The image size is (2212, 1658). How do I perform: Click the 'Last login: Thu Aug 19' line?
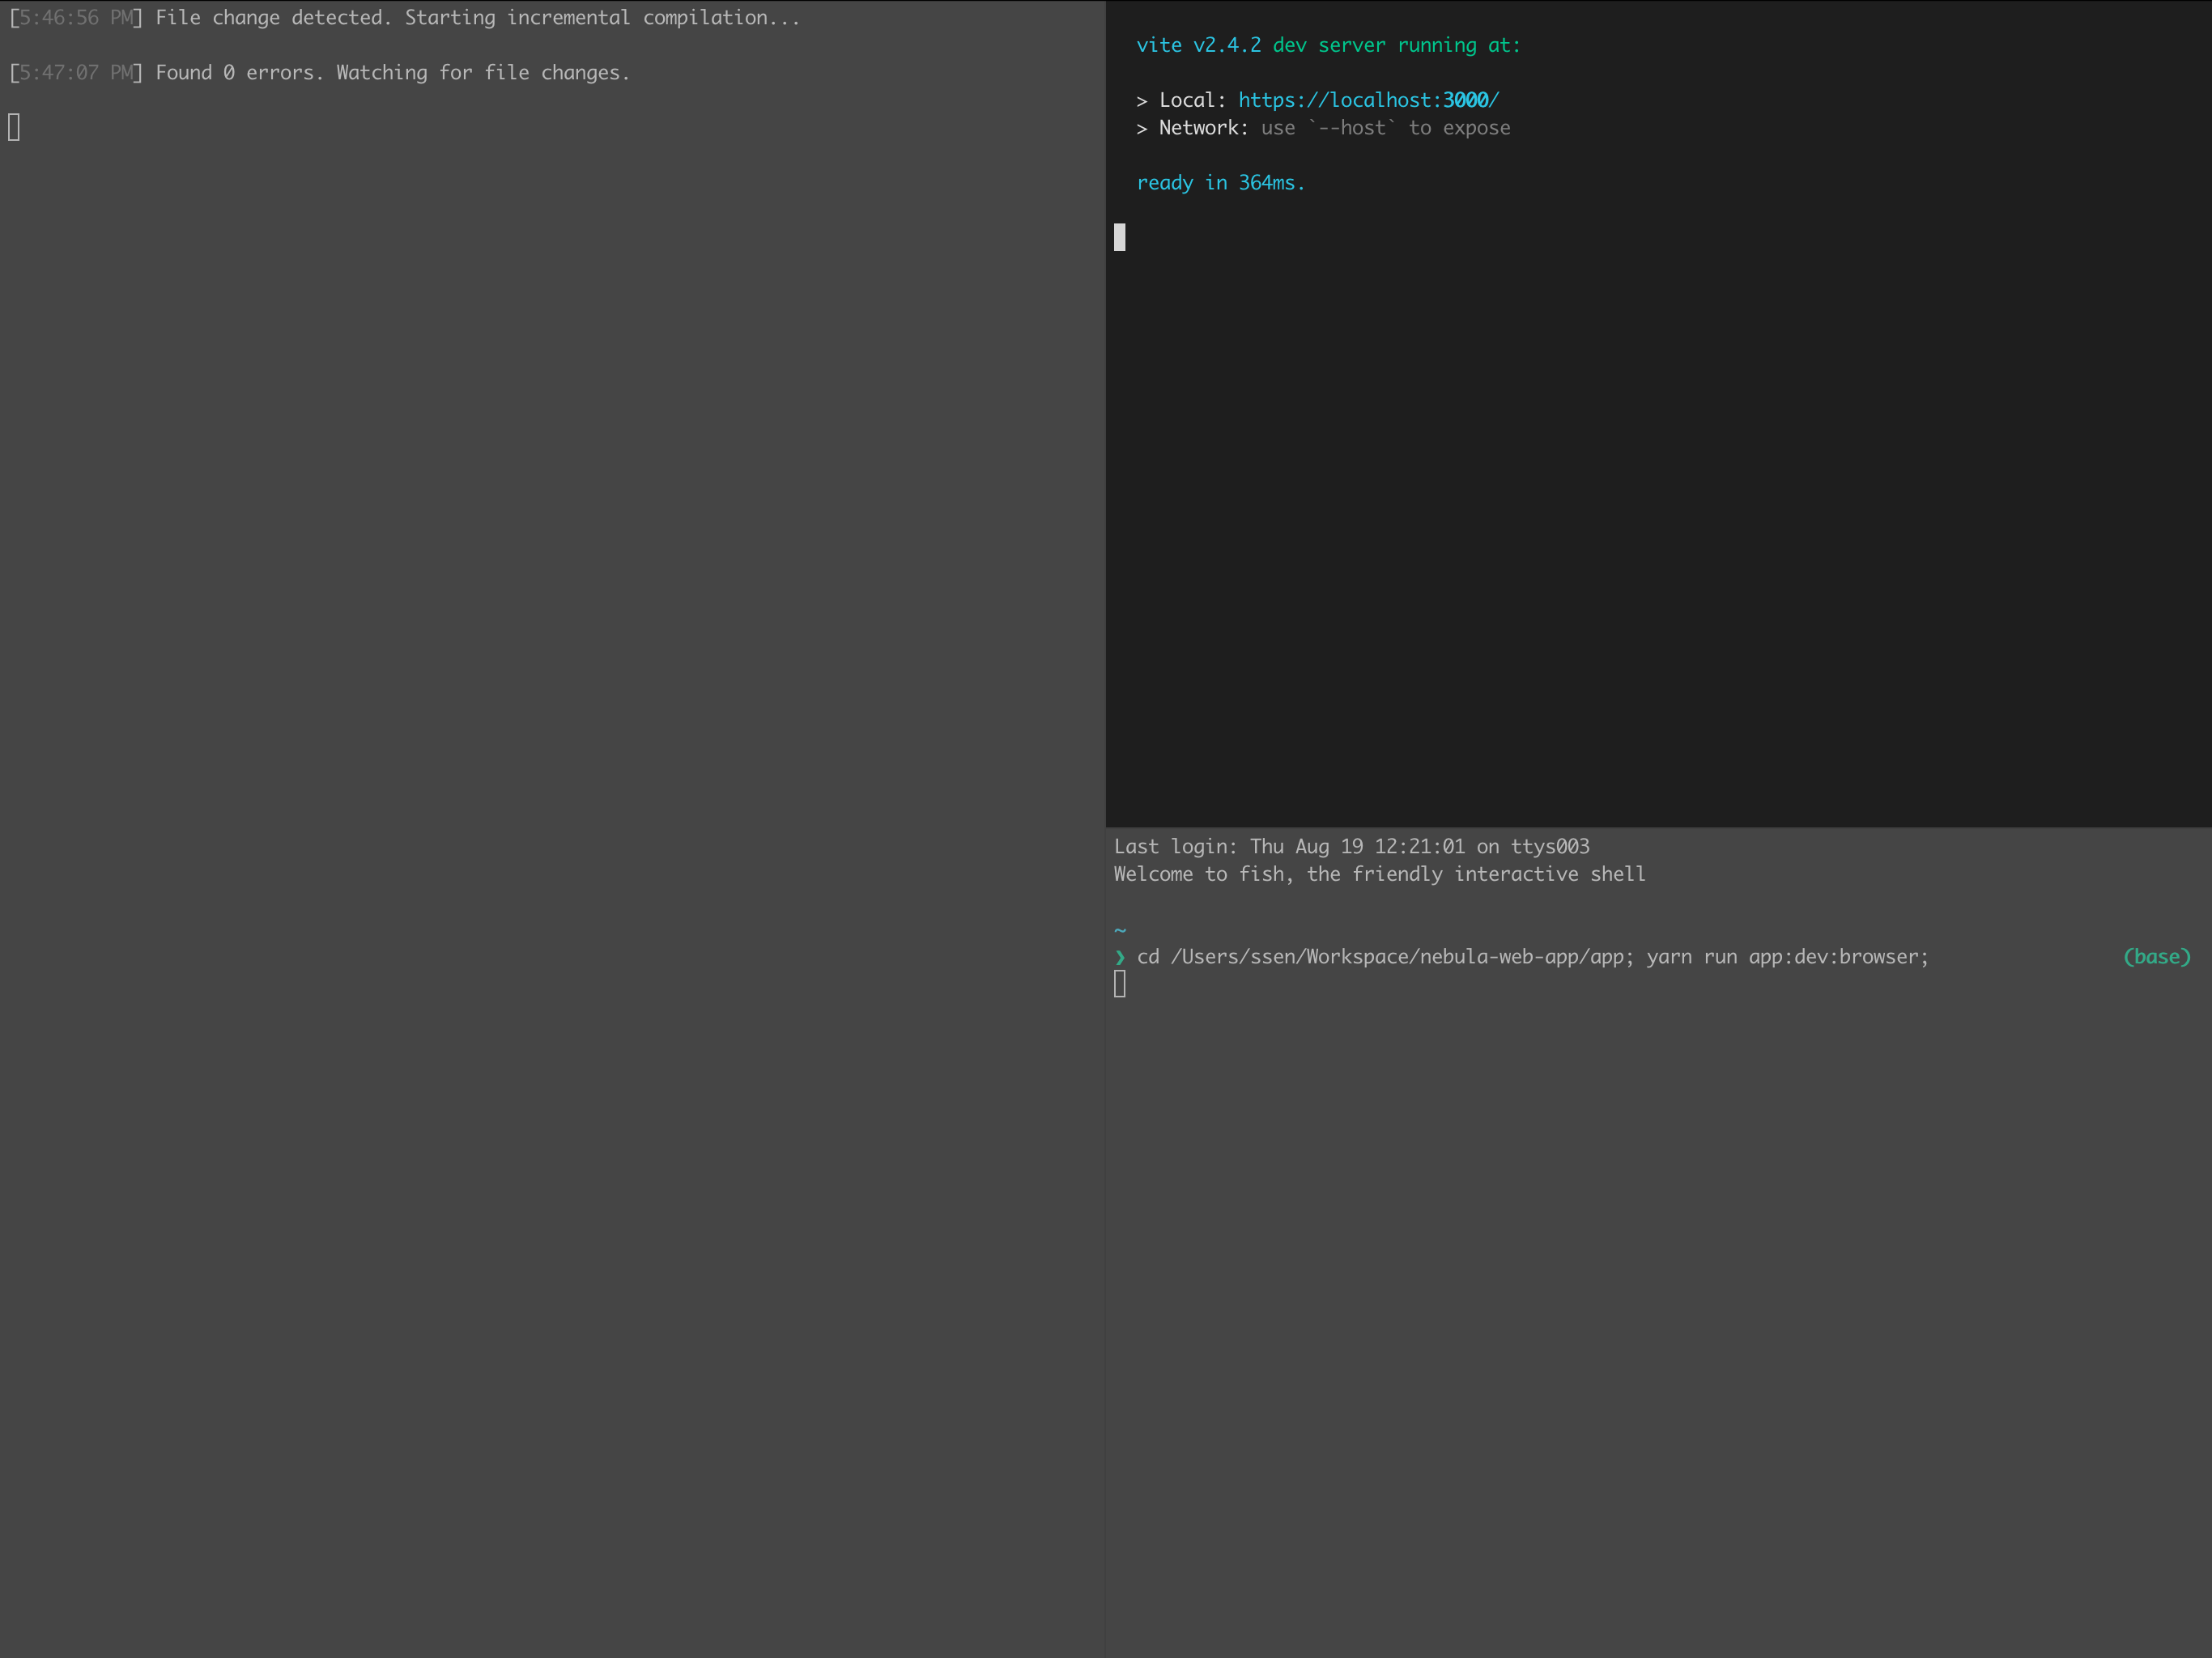tap(1351, 847)
